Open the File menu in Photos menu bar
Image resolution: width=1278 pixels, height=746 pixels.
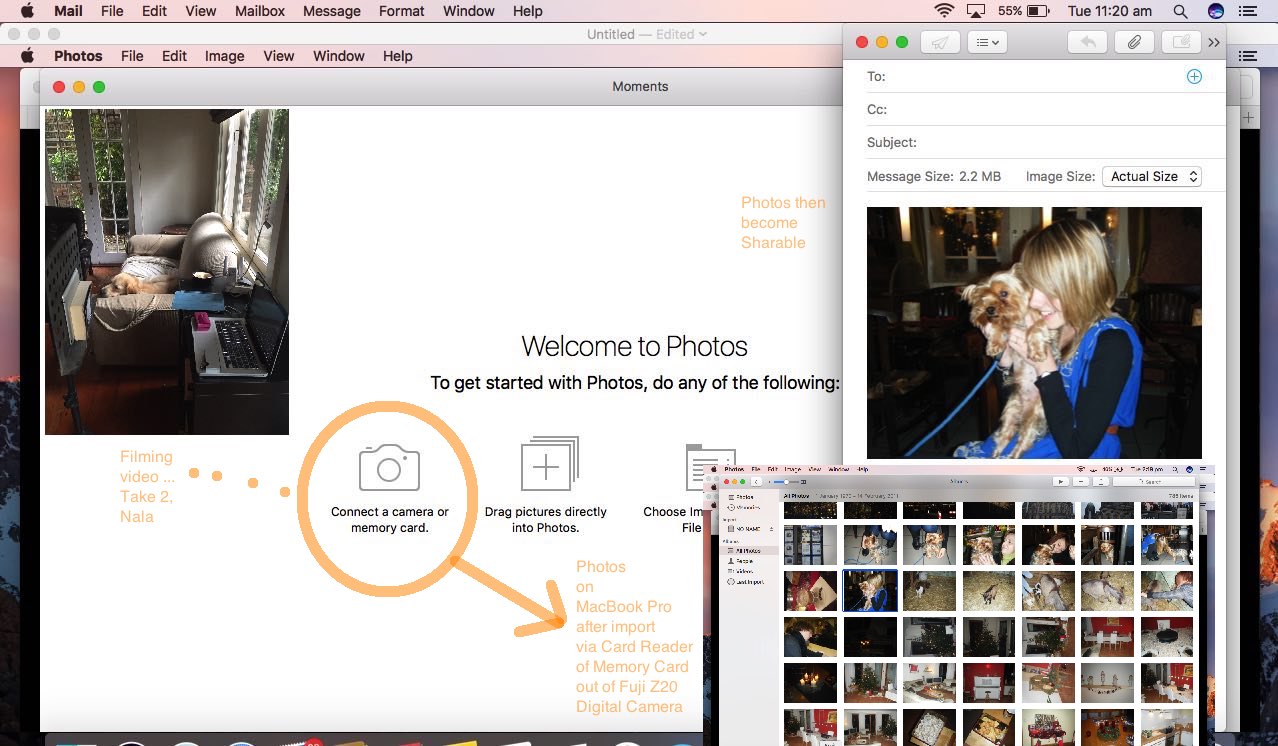[x=132, y=56]
